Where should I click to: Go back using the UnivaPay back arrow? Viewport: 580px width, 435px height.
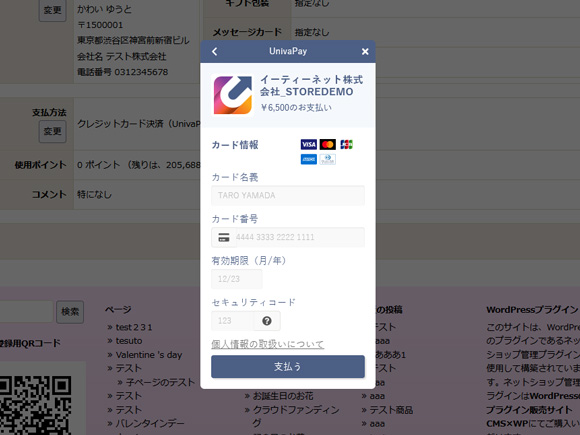tap(215, 51)
